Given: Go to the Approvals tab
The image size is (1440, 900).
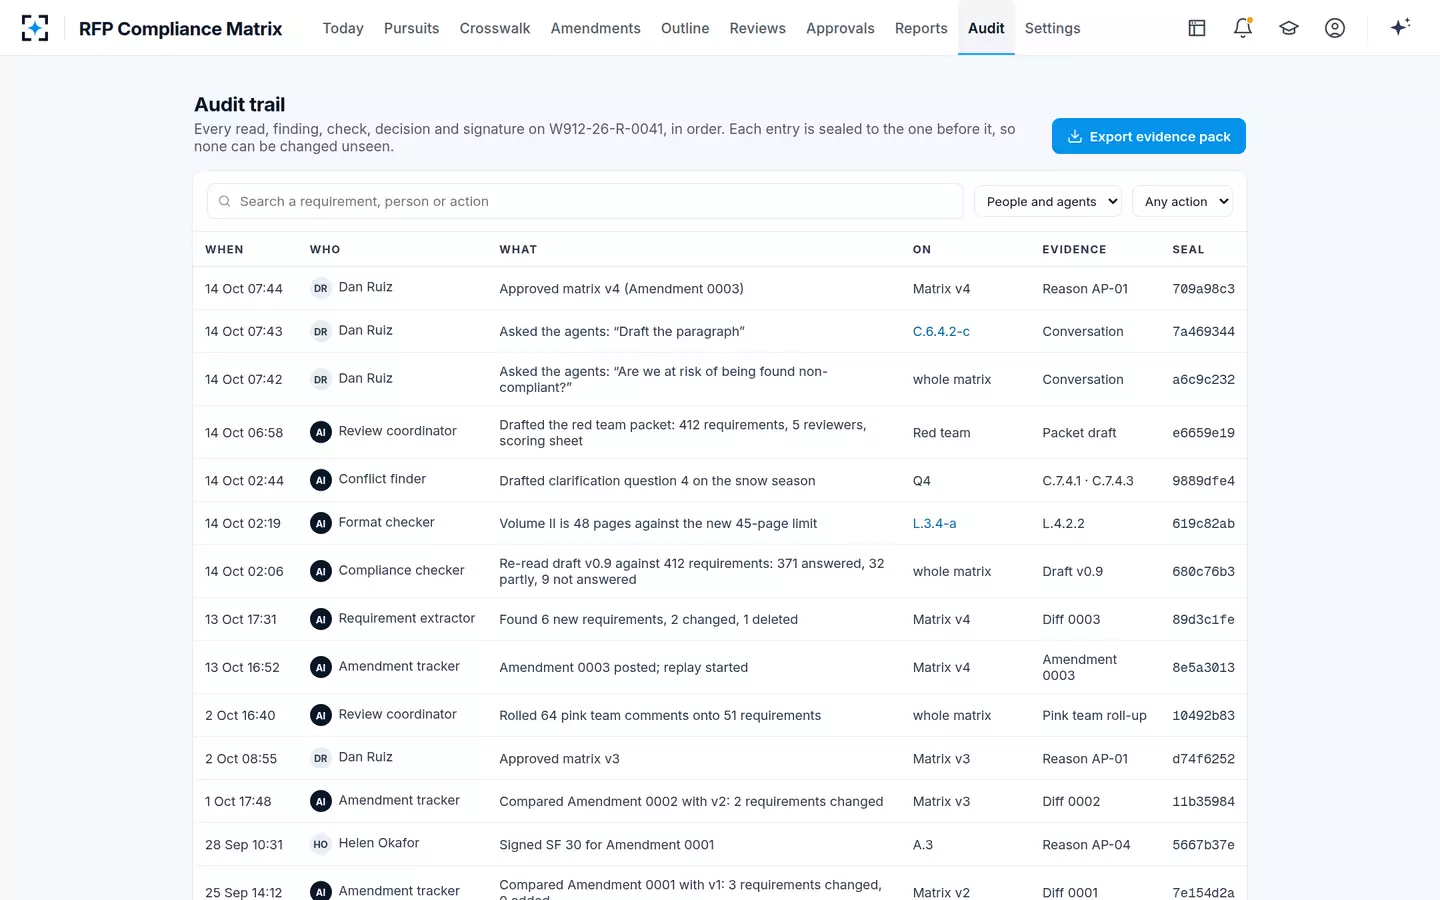Looking at the screenshot, I should [x=840, y=28].
